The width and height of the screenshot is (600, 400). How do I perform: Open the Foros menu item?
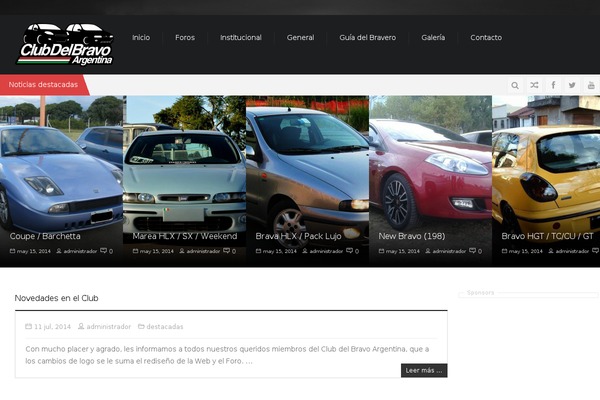click(185, 38)
